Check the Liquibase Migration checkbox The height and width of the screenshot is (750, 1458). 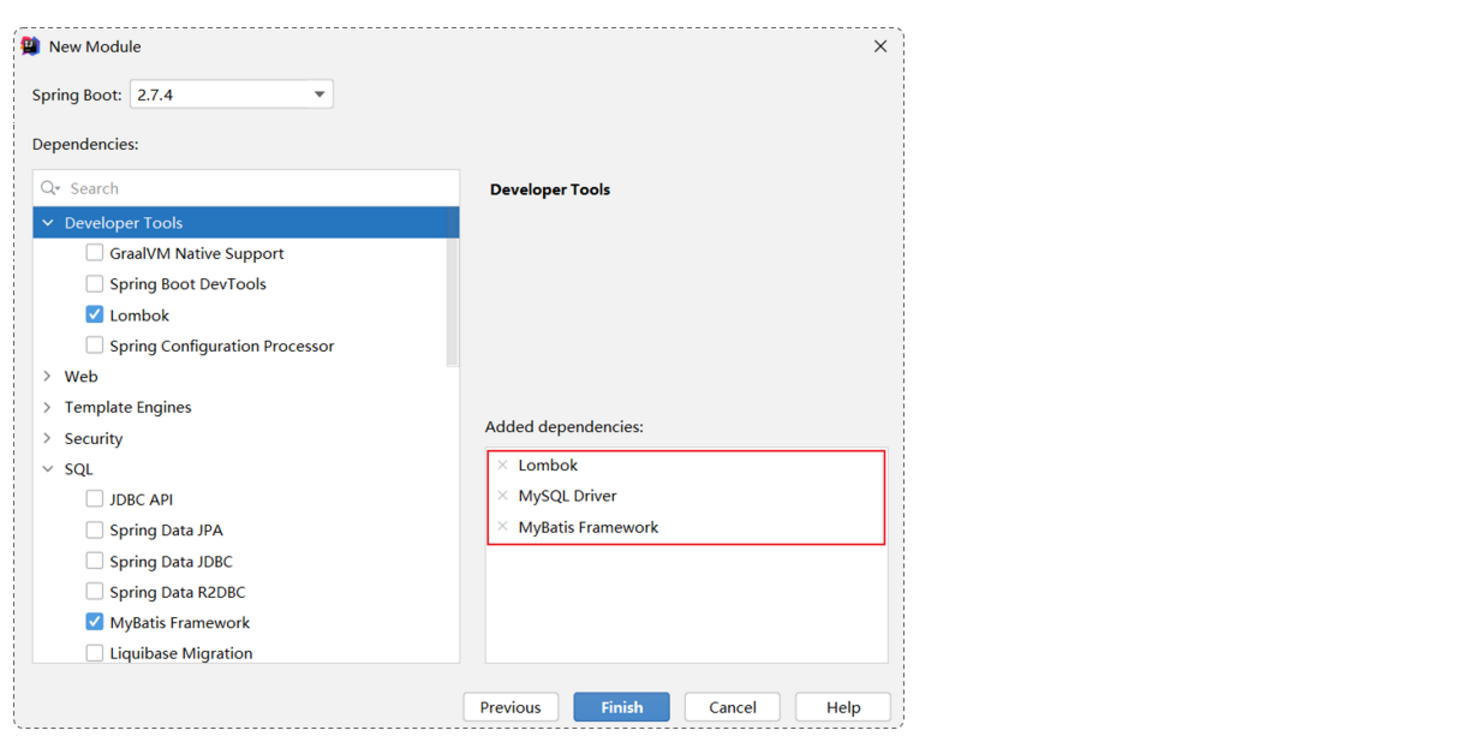94,653
